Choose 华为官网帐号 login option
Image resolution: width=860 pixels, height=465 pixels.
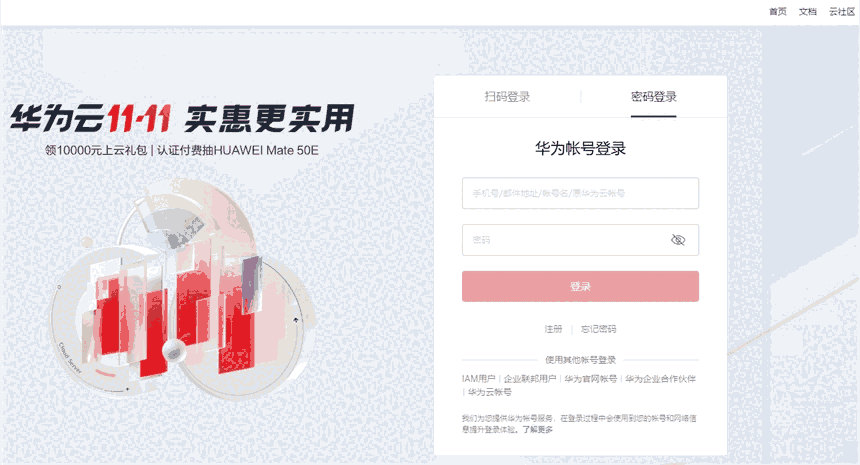[x=591, y=379]
